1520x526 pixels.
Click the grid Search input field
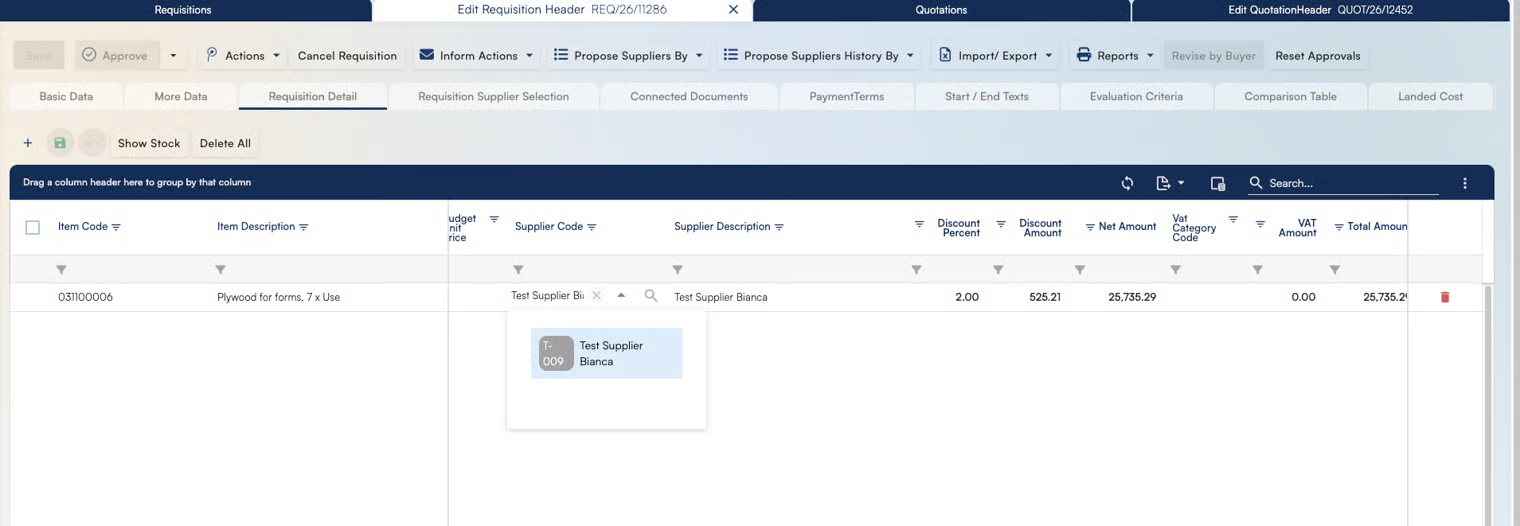(x=1350, y=183)
